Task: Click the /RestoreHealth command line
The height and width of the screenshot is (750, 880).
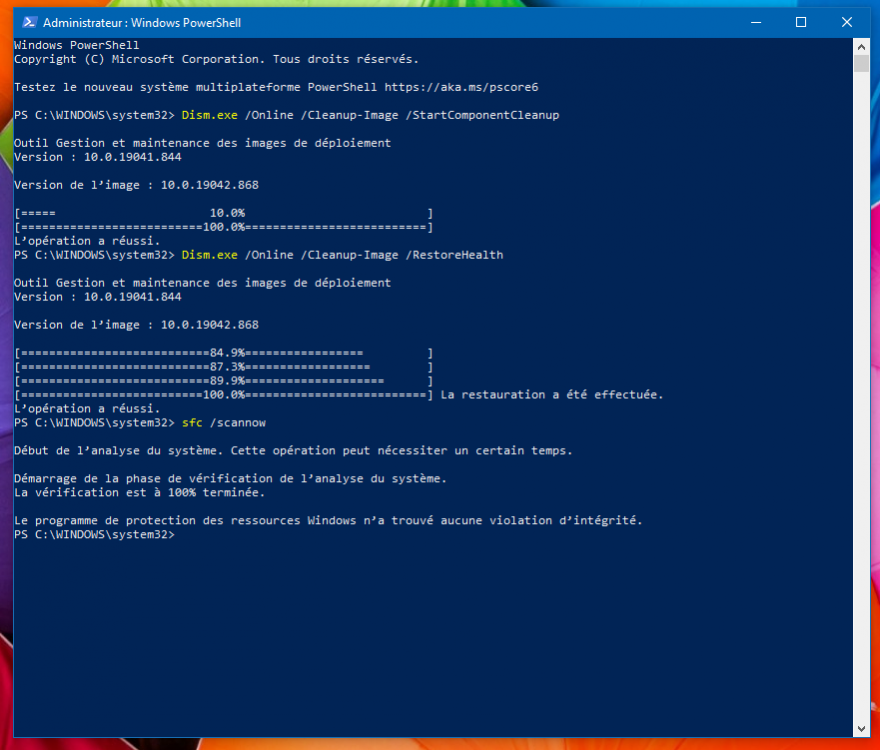Action: pos(259,255)
